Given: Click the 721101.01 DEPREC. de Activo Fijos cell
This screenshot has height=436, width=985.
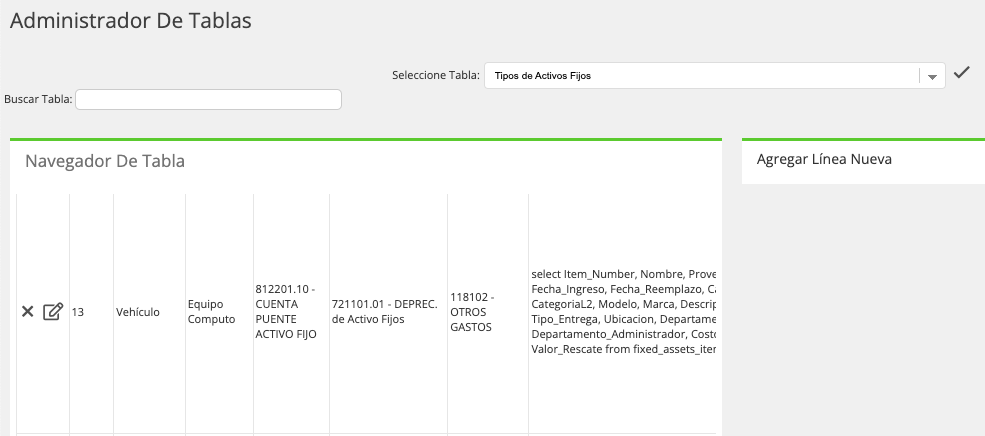Looking at the screenshot, I should coord(384,312).
